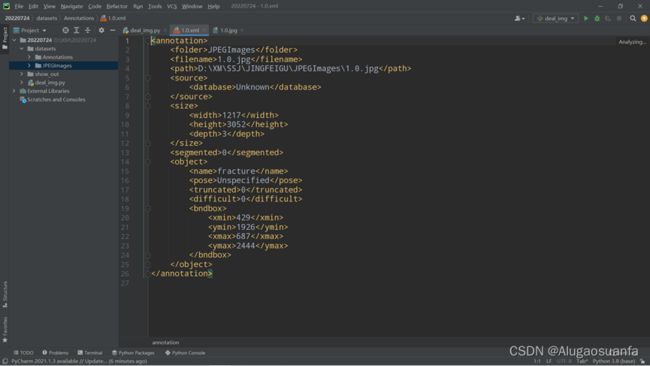Open the Tools menu
The image size is (650, 366).
(155, 6)
